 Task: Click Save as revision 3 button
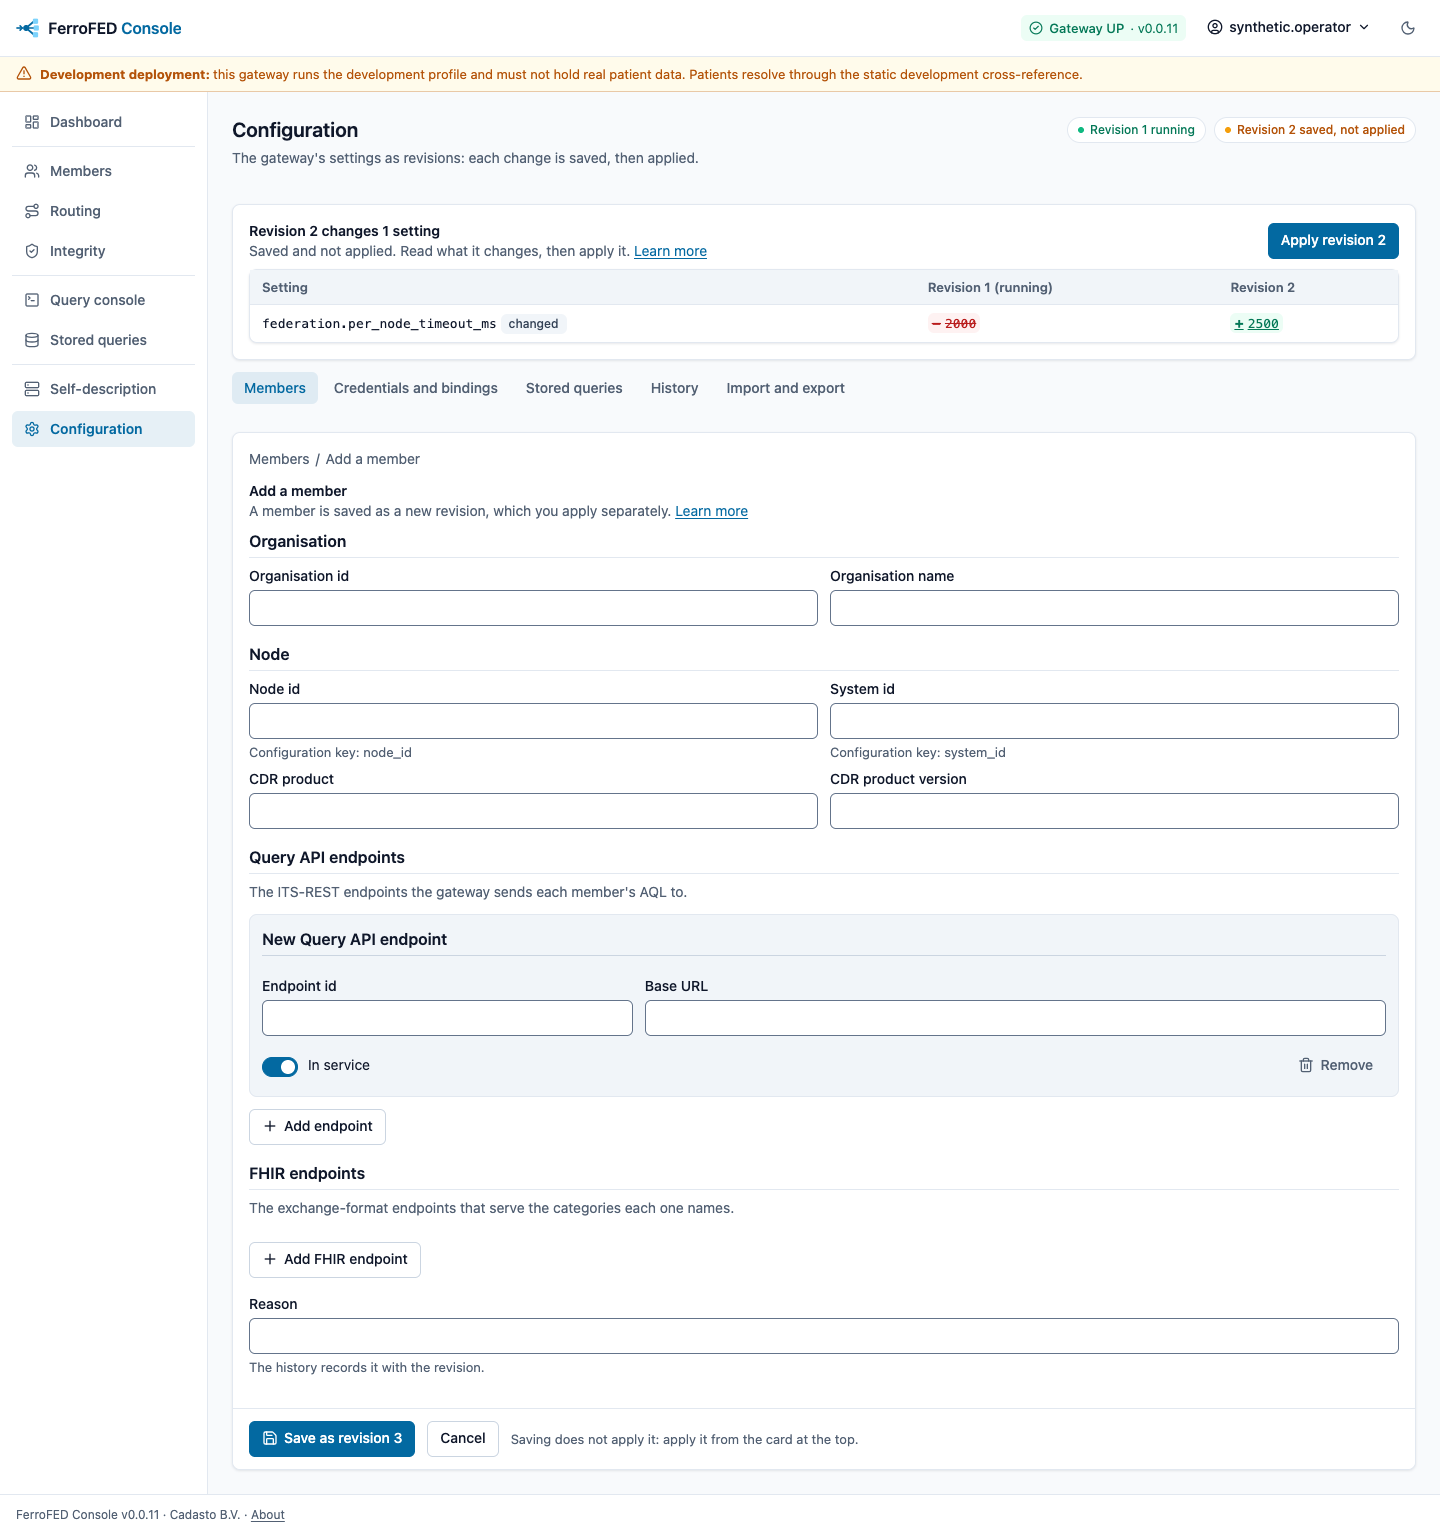click(x=332, y=1439)
